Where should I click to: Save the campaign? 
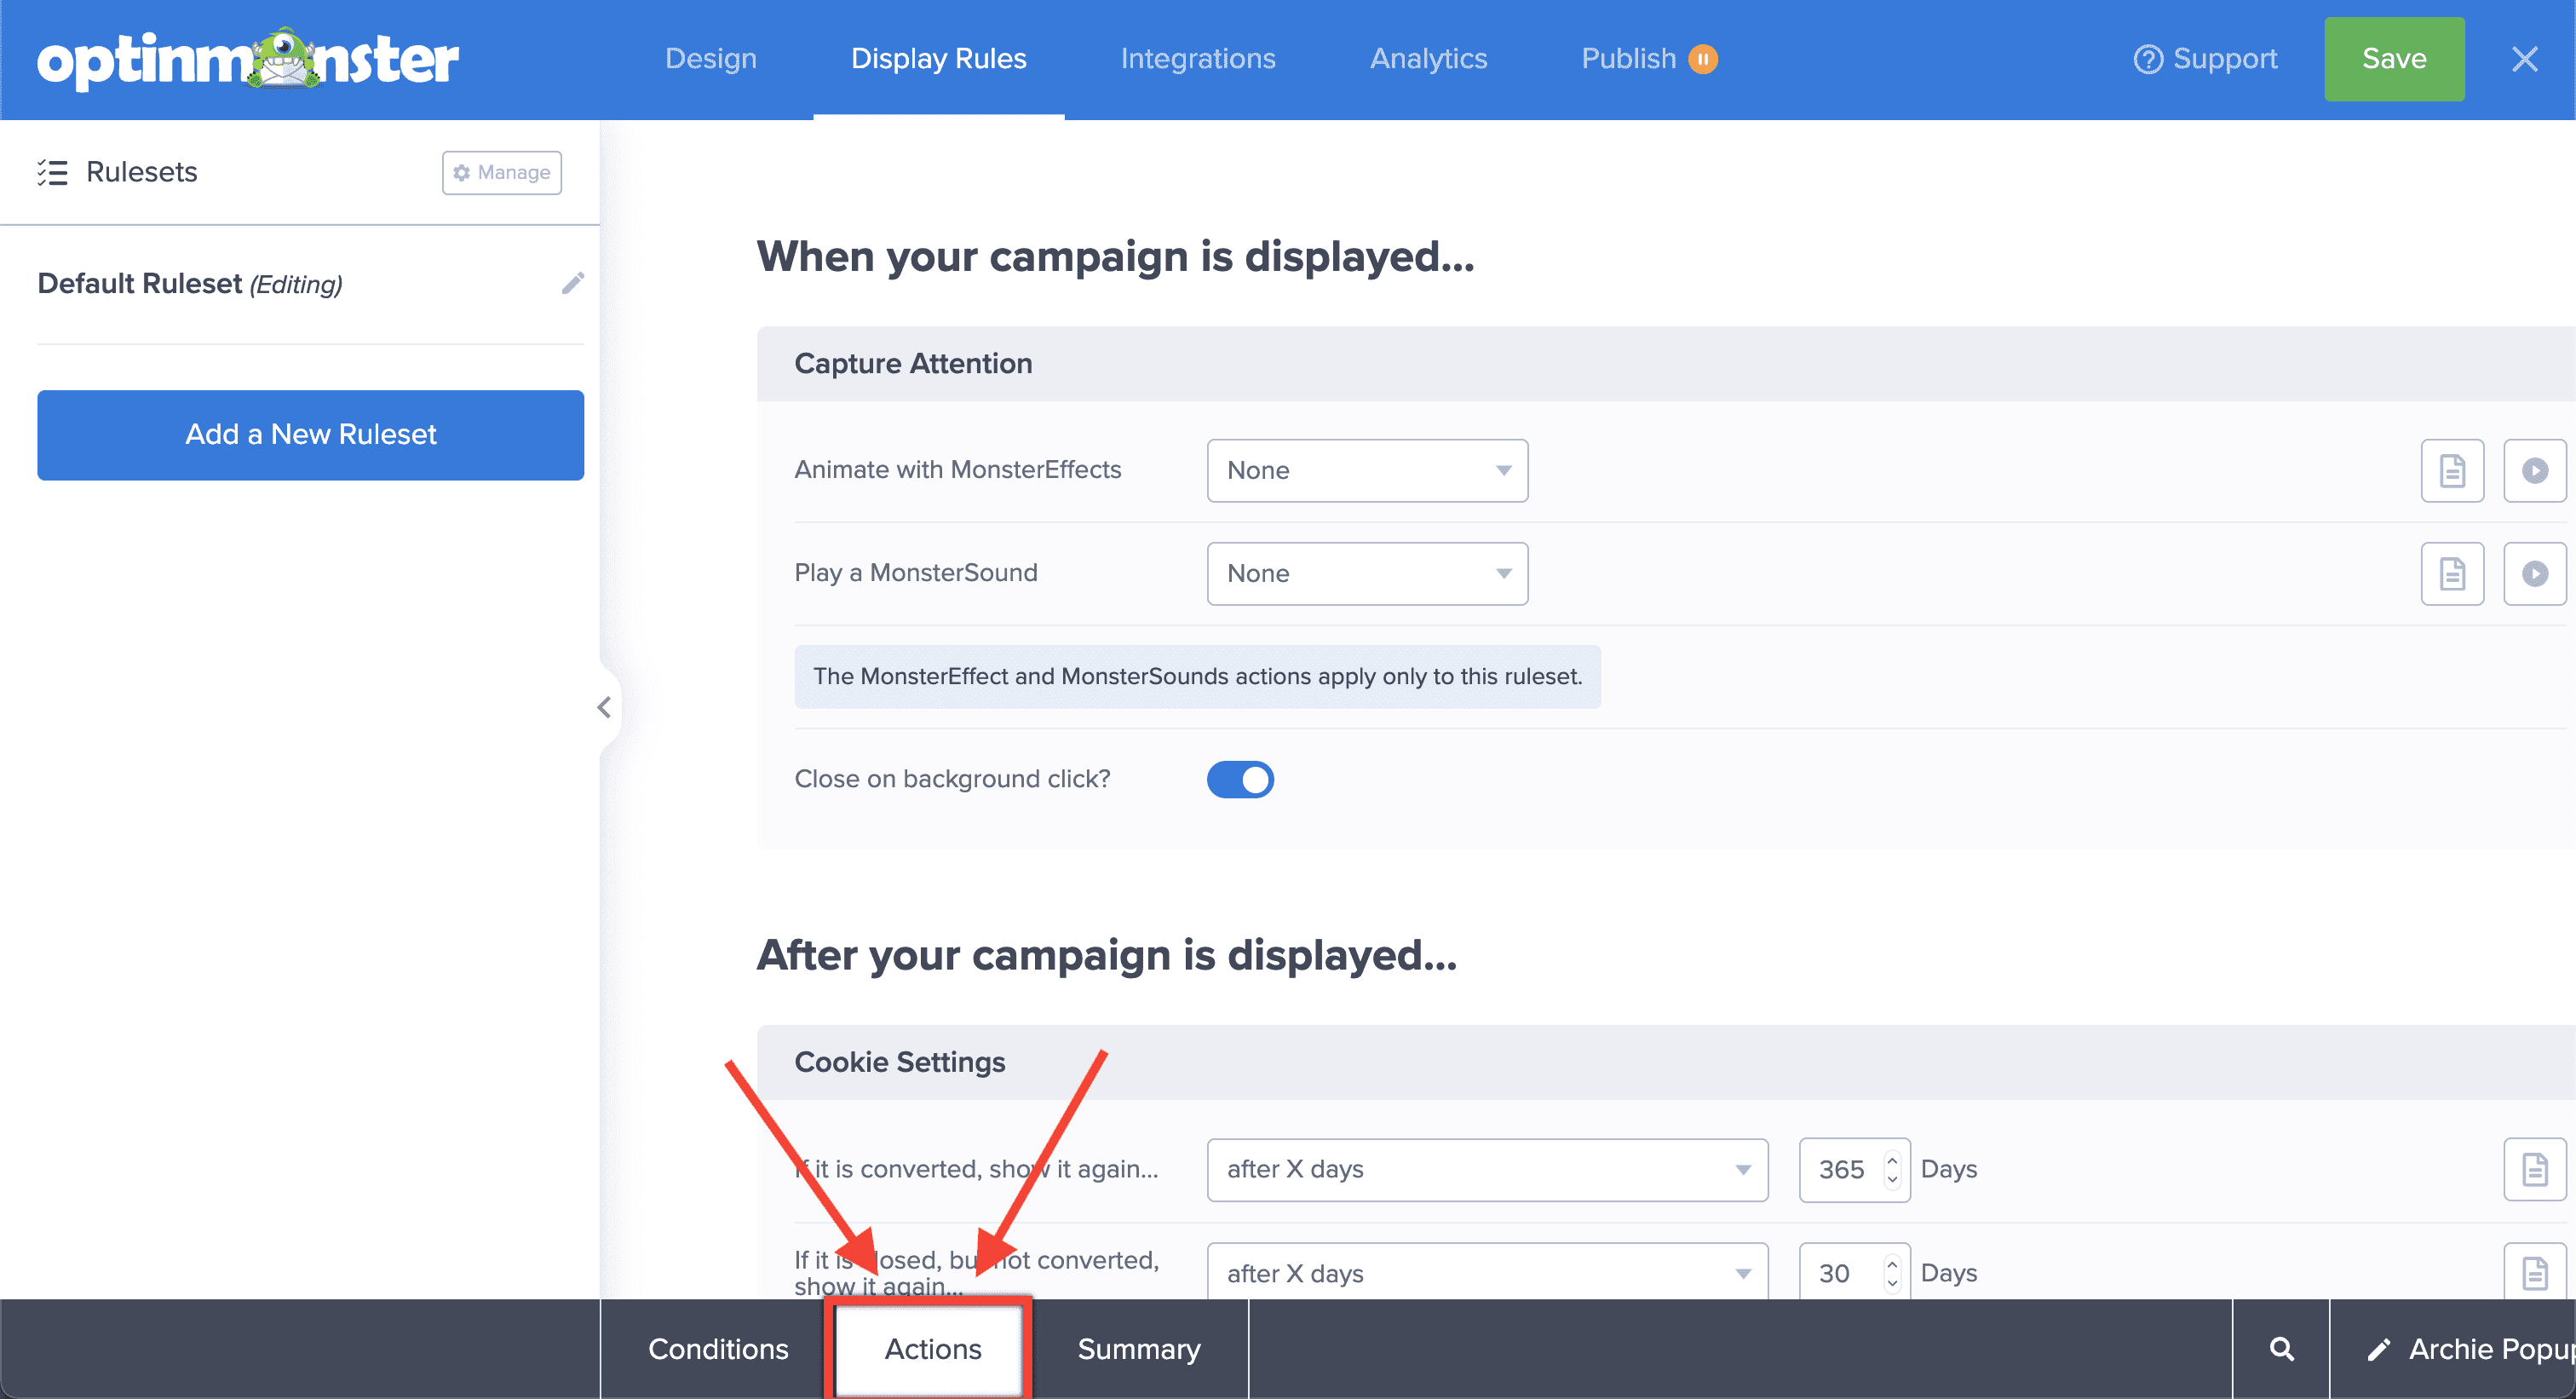point(2394,59)
